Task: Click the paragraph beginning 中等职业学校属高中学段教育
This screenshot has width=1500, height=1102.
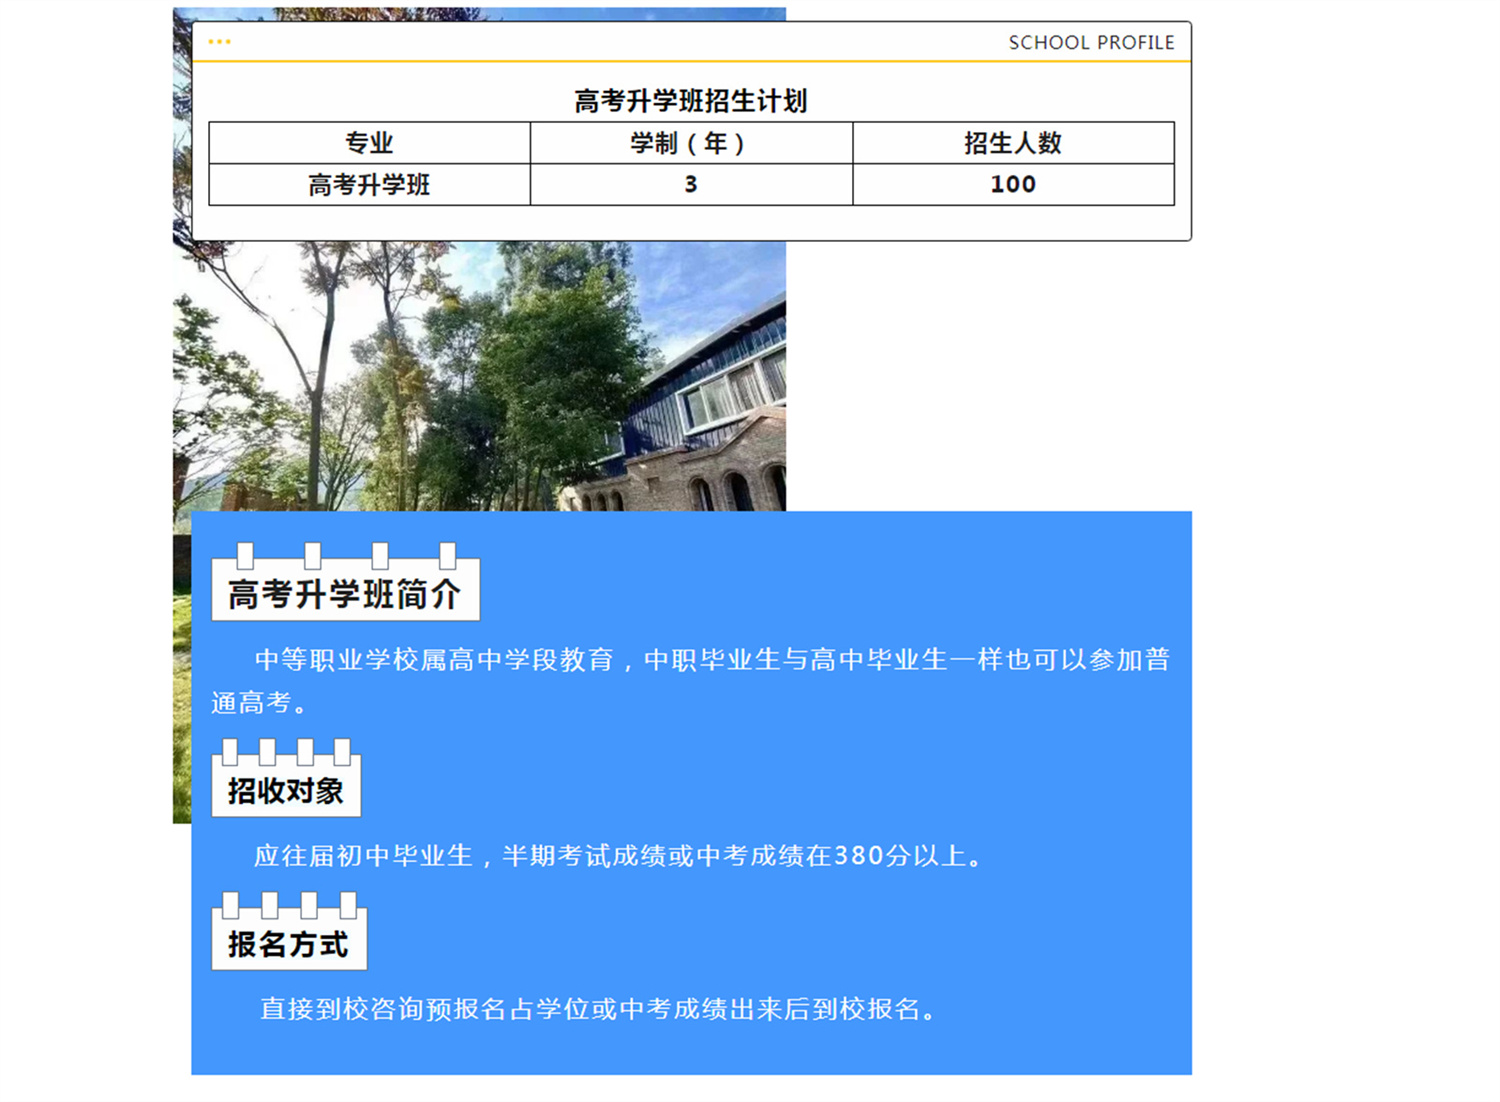Action: coord(710,660)
